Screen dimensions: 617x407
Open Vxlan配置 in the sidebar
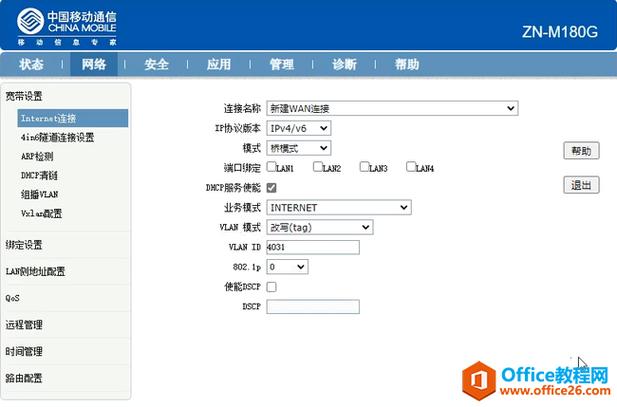click(41, 213)
